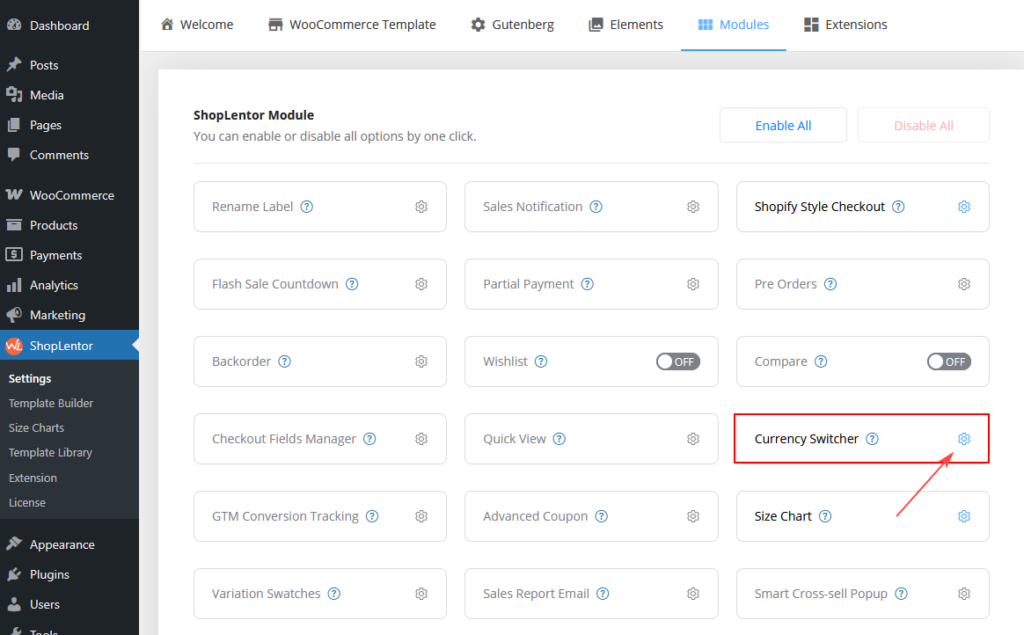
Task: Enable the Compare module switch
Action: (x=948, y=361)
